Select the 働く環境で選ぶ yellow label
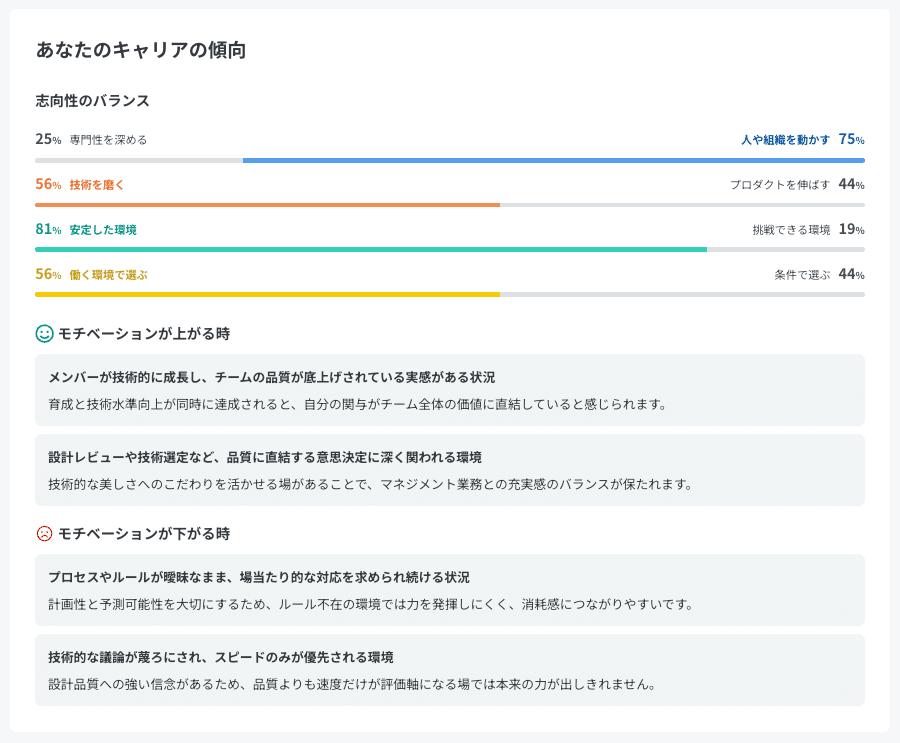The height and width of the screenshot is (743, 900). (x=108, y=275)
